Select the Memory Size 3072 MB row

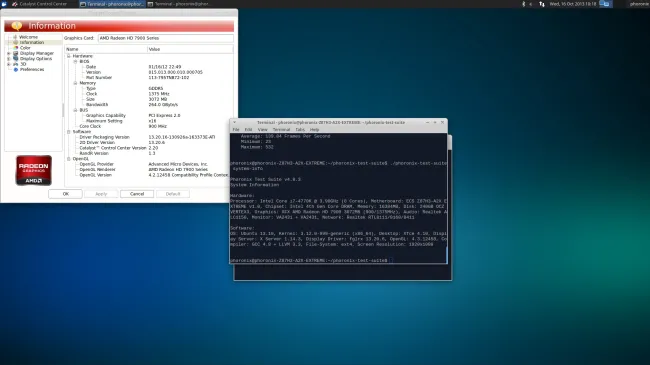[149, 99]
